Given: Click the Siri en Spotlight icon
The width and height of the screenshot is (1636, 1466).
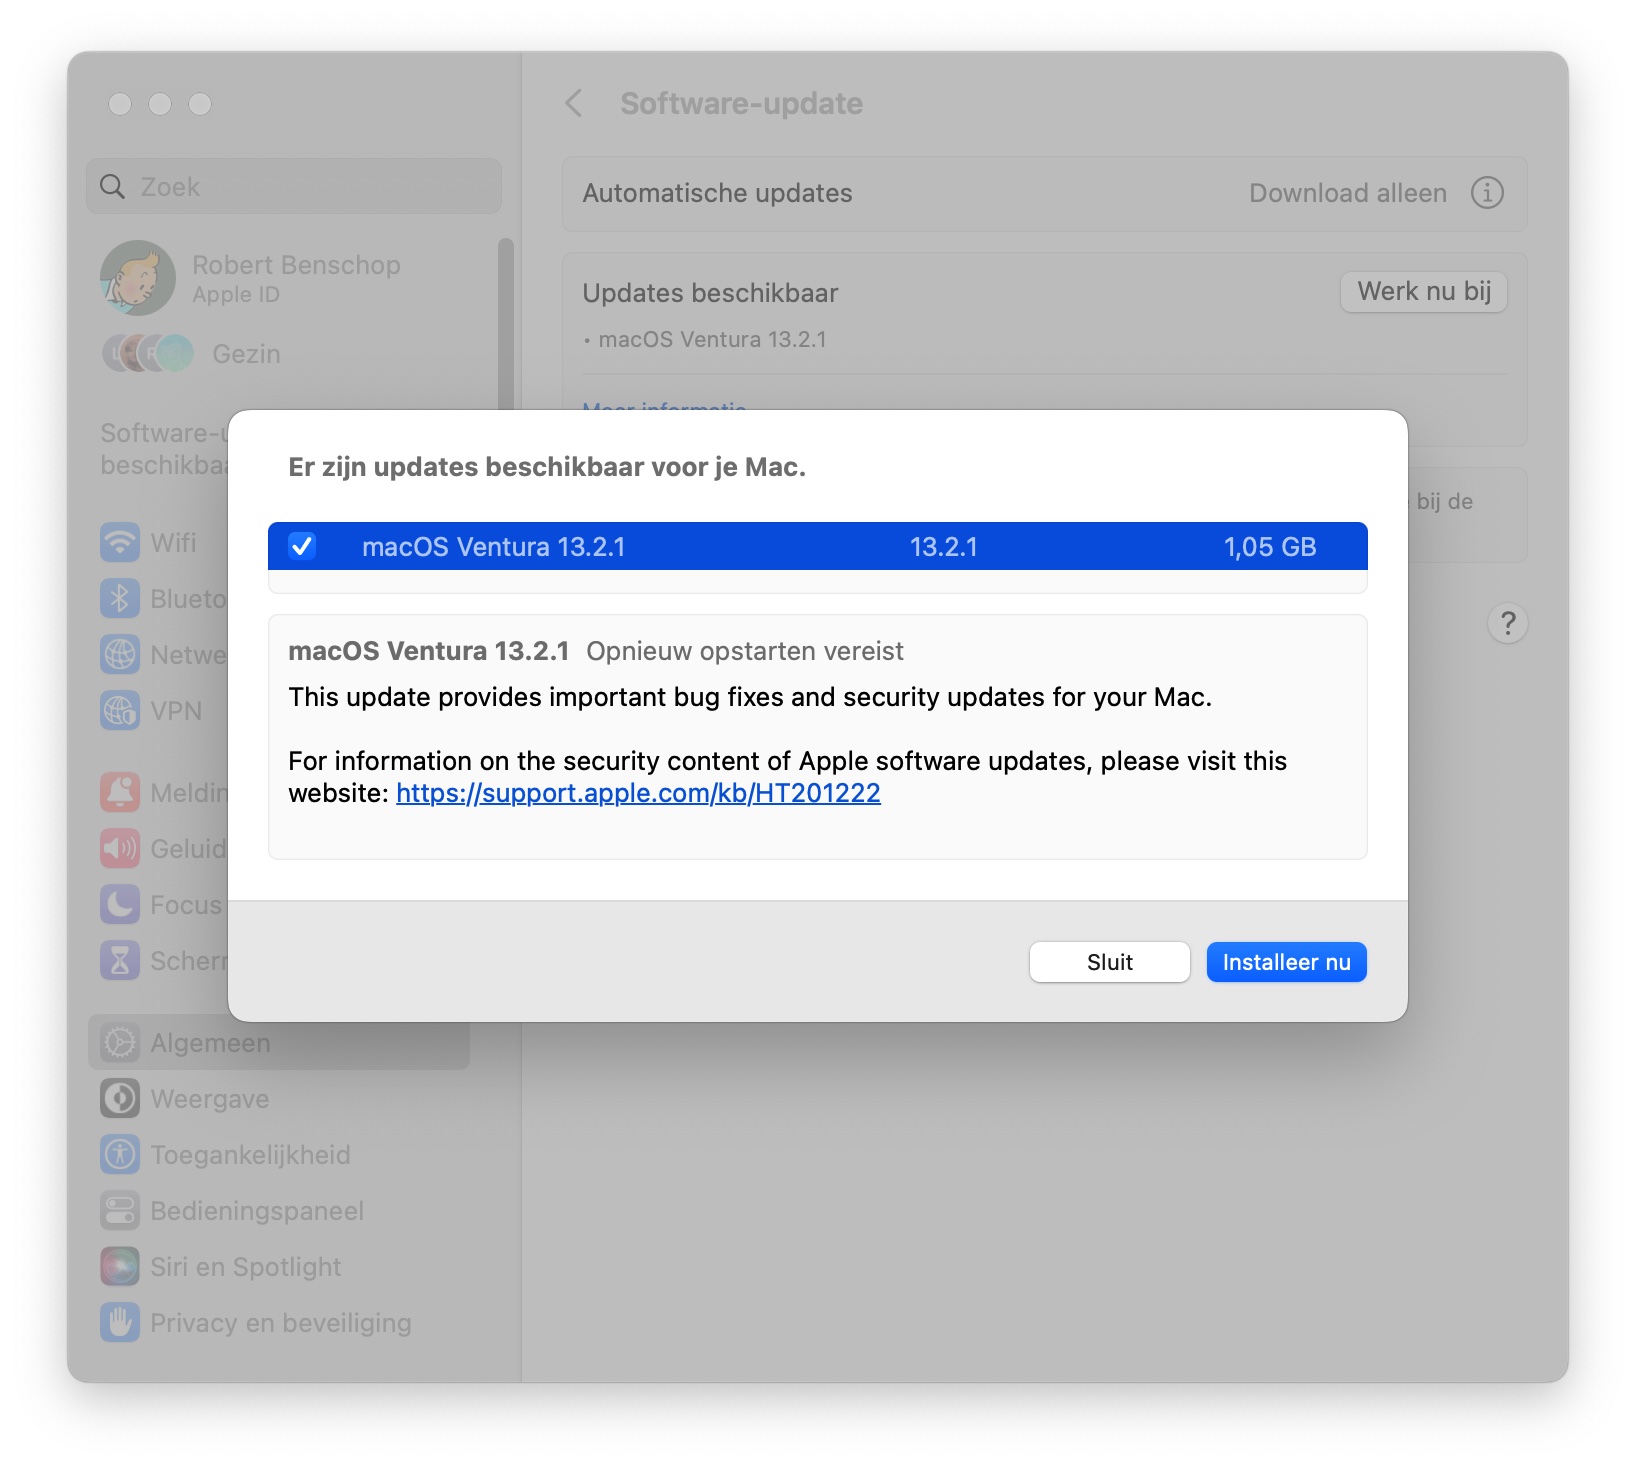Looking at the screenshot, I should click(x=120, y=1267).
